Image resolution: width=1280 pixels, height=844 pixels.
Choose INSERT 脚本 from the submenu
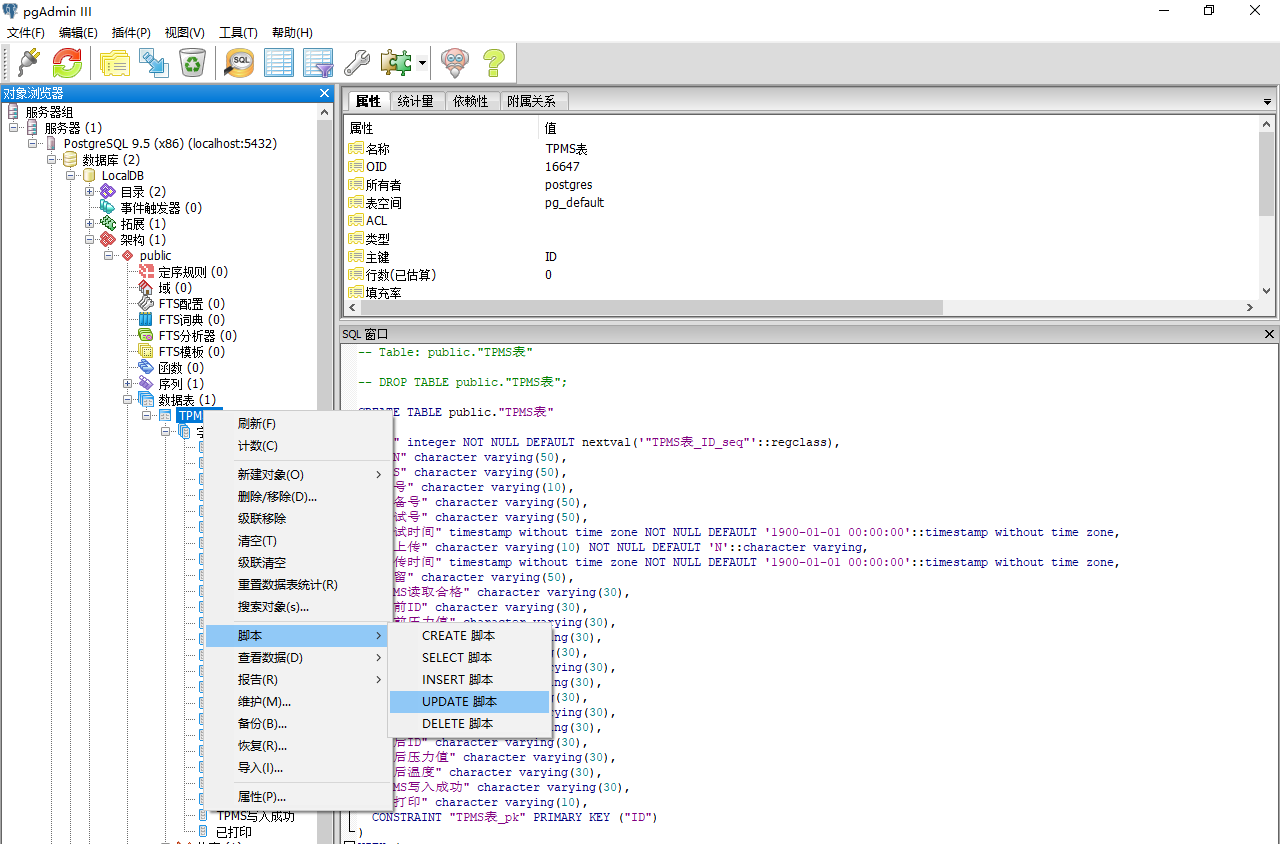[x=469, y=680]
